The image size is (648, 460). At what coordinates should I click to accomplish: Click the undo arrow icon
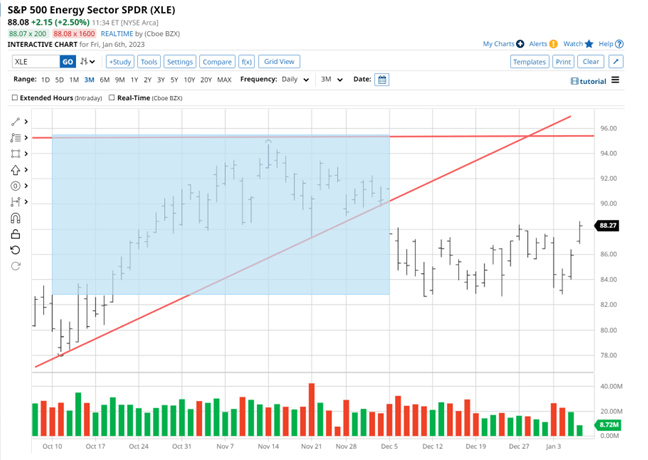click(15, 249)
